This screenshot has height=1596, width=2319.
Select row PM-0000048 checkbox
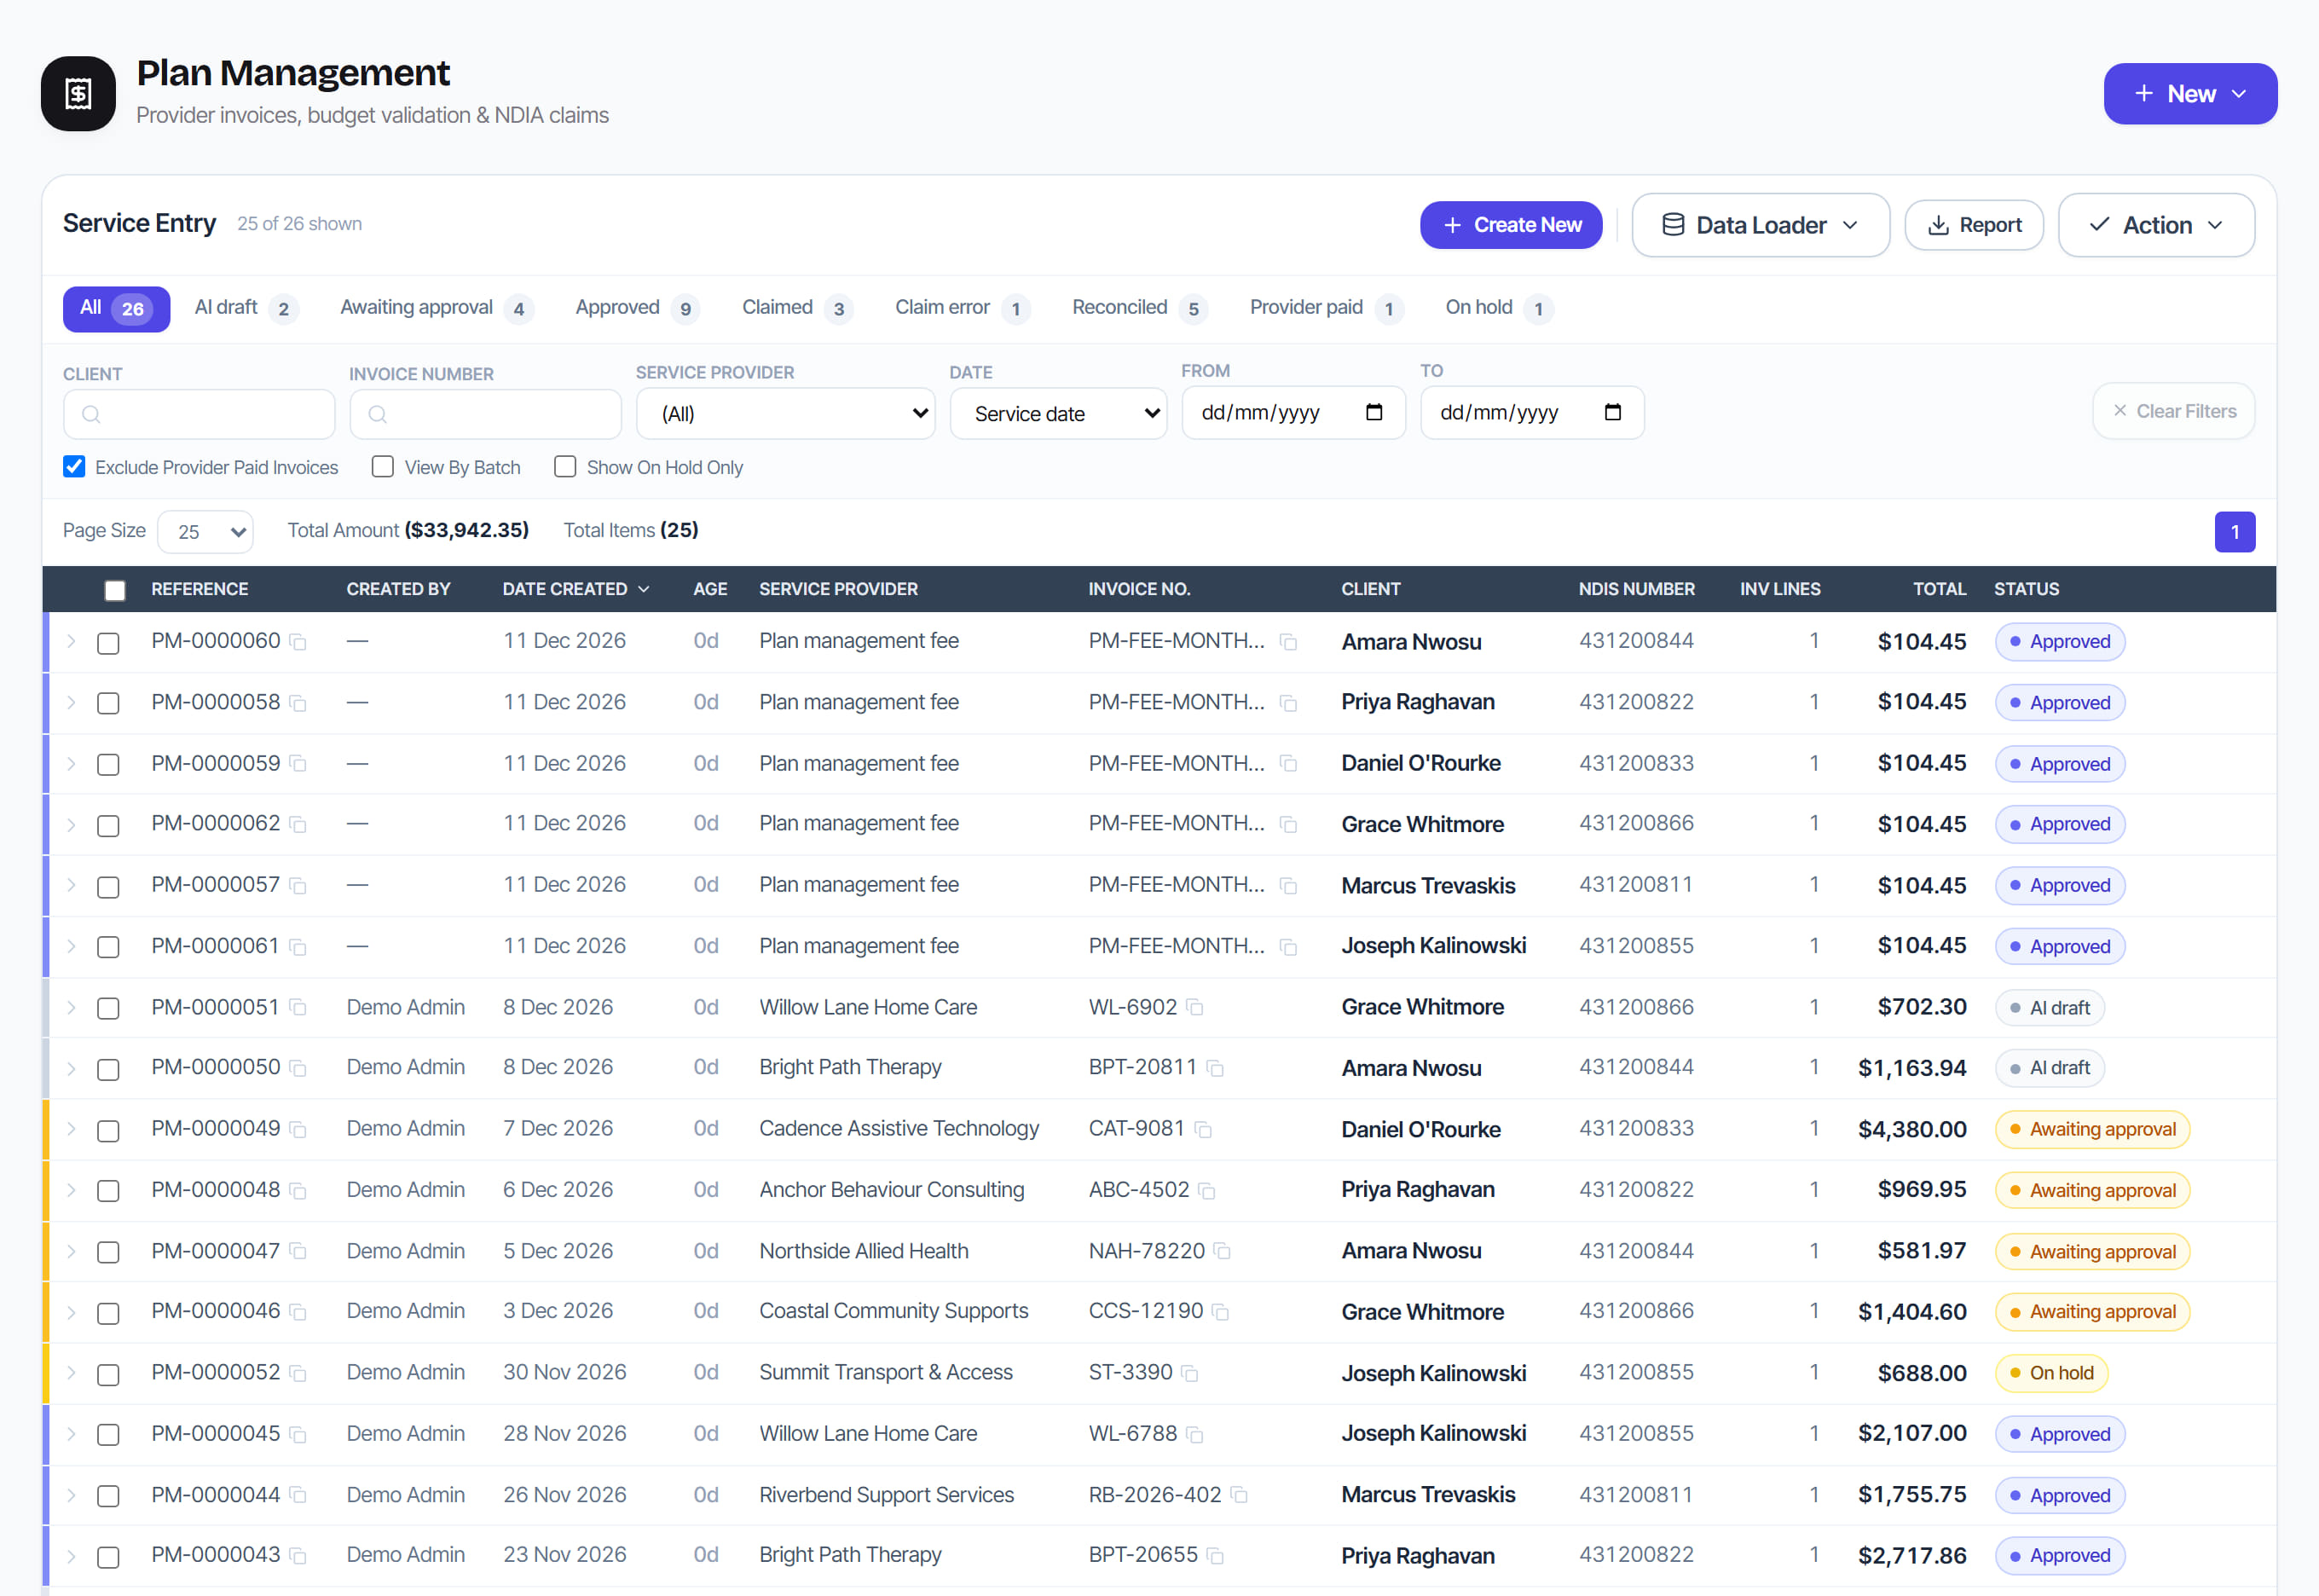pyautogui.click(x=108, y=1191)
